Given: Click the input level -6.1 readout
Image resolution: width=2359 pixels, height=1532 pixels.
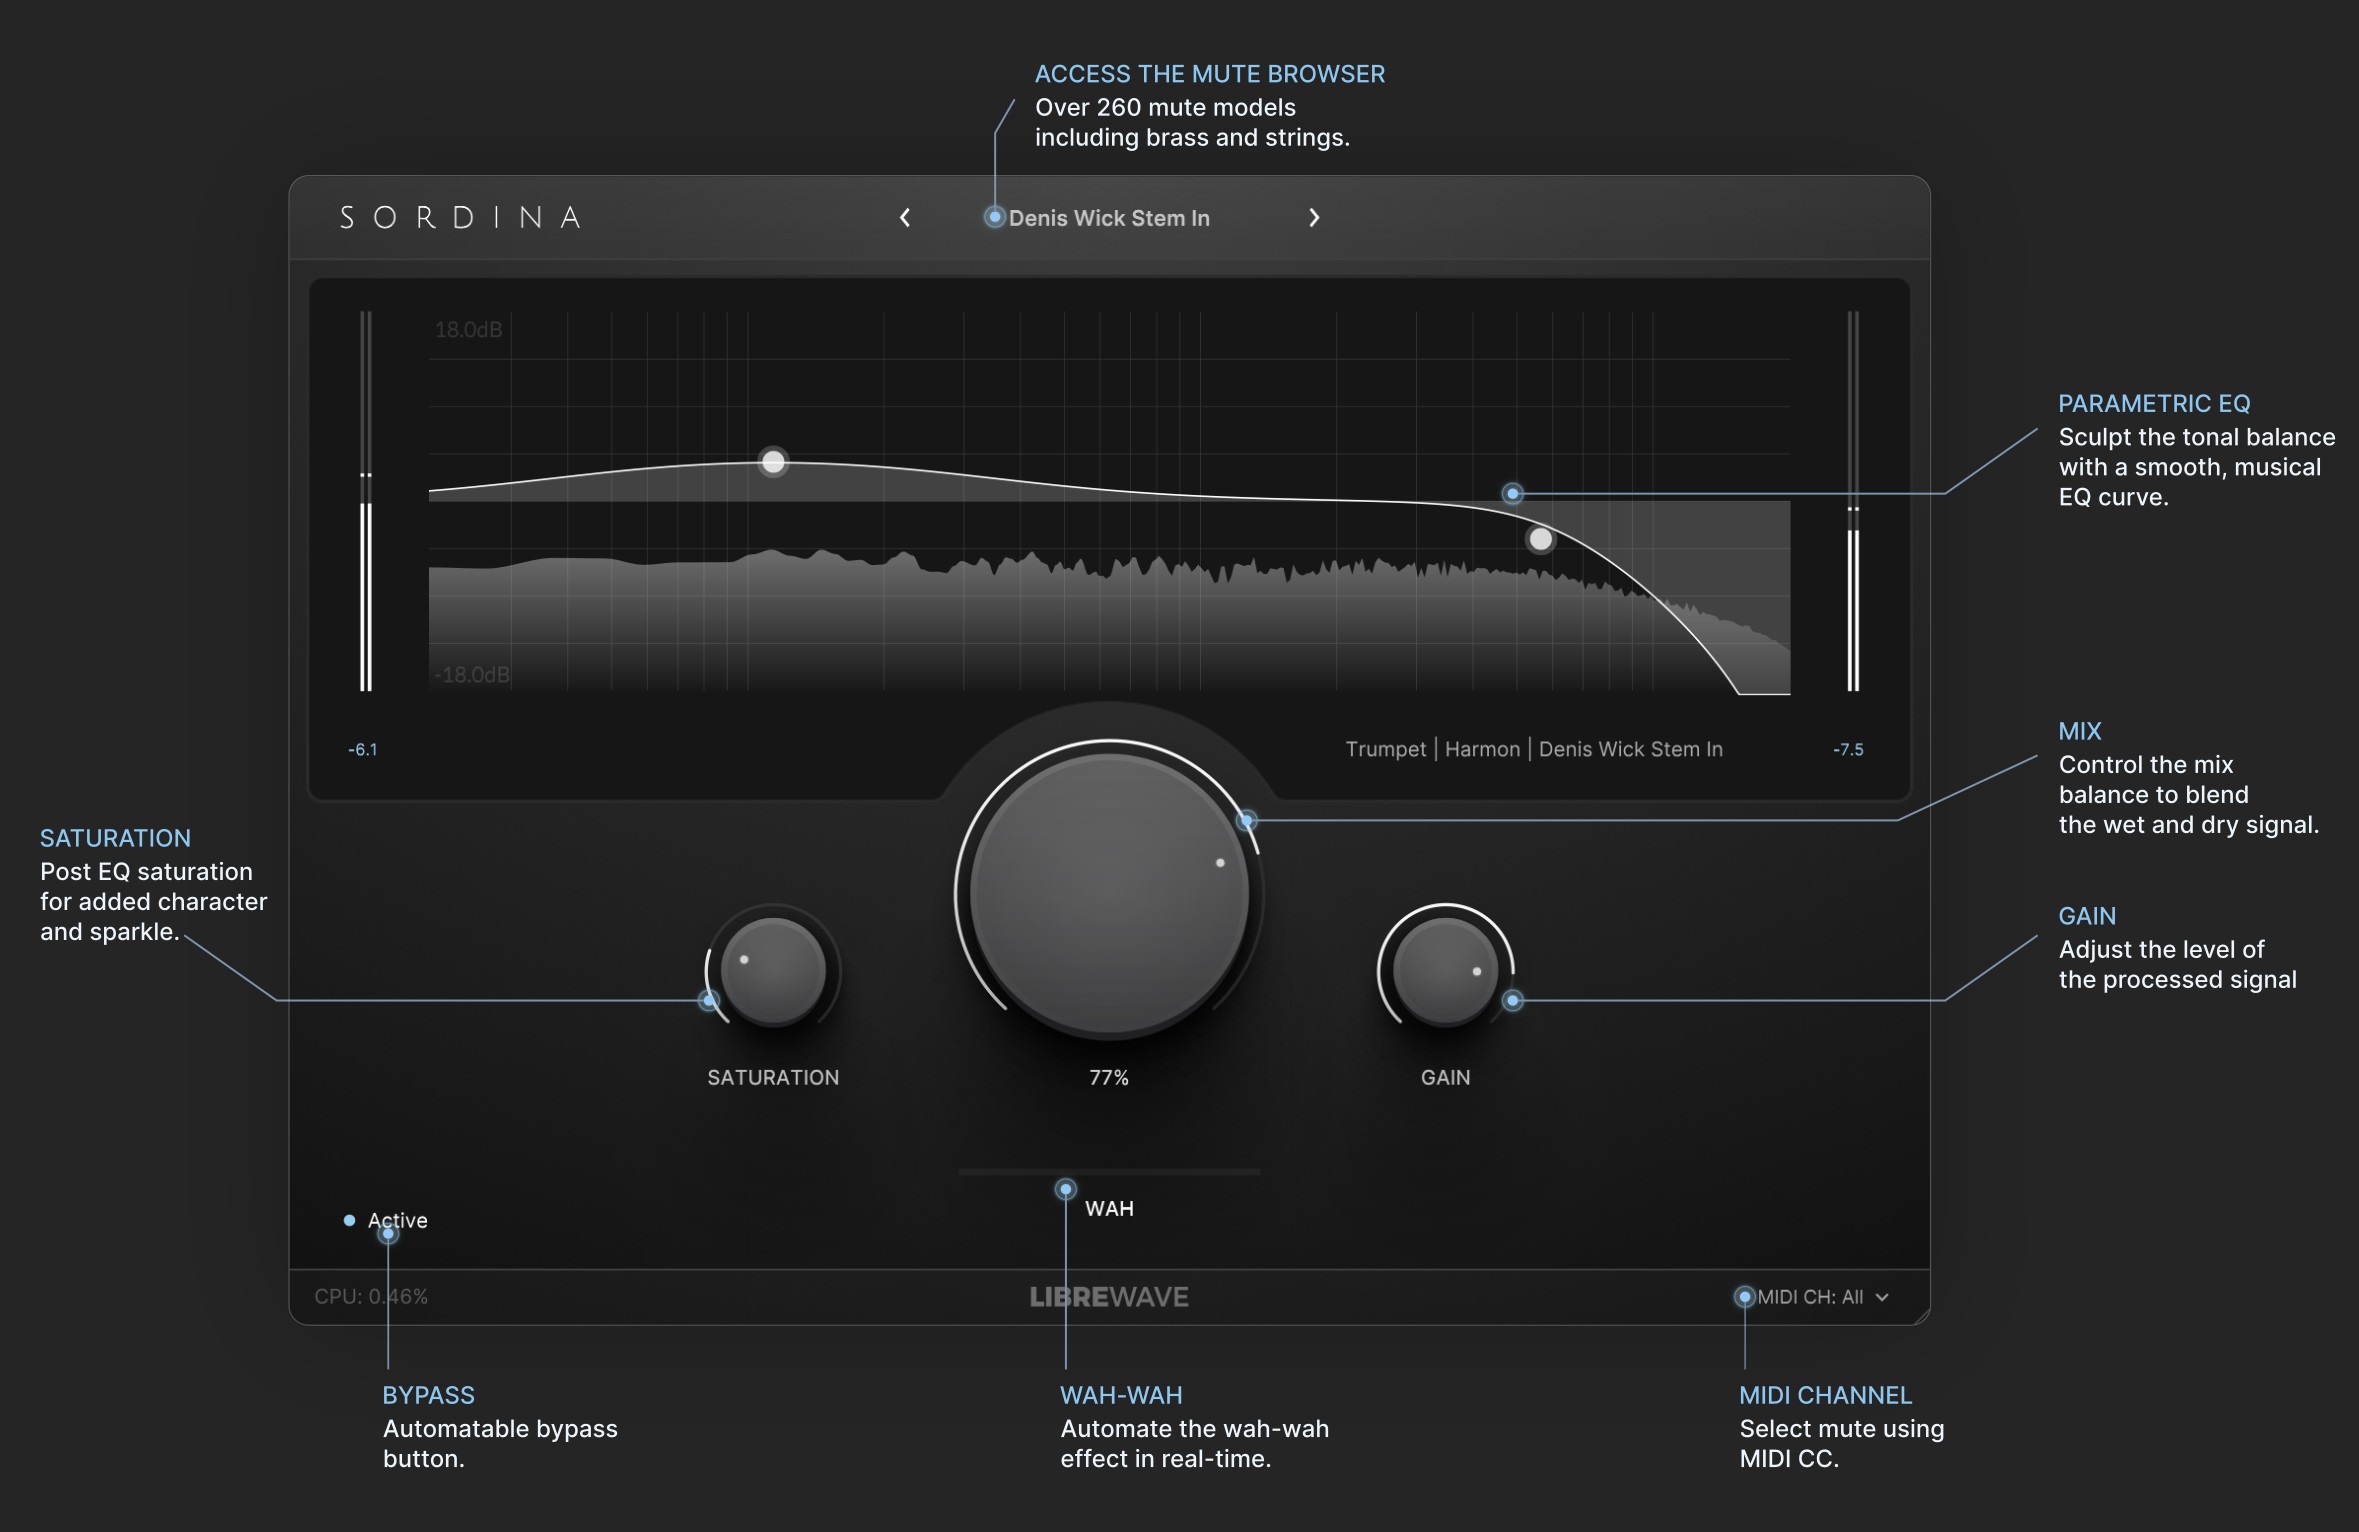Looking at the screenshot, I should pos(363,749).
